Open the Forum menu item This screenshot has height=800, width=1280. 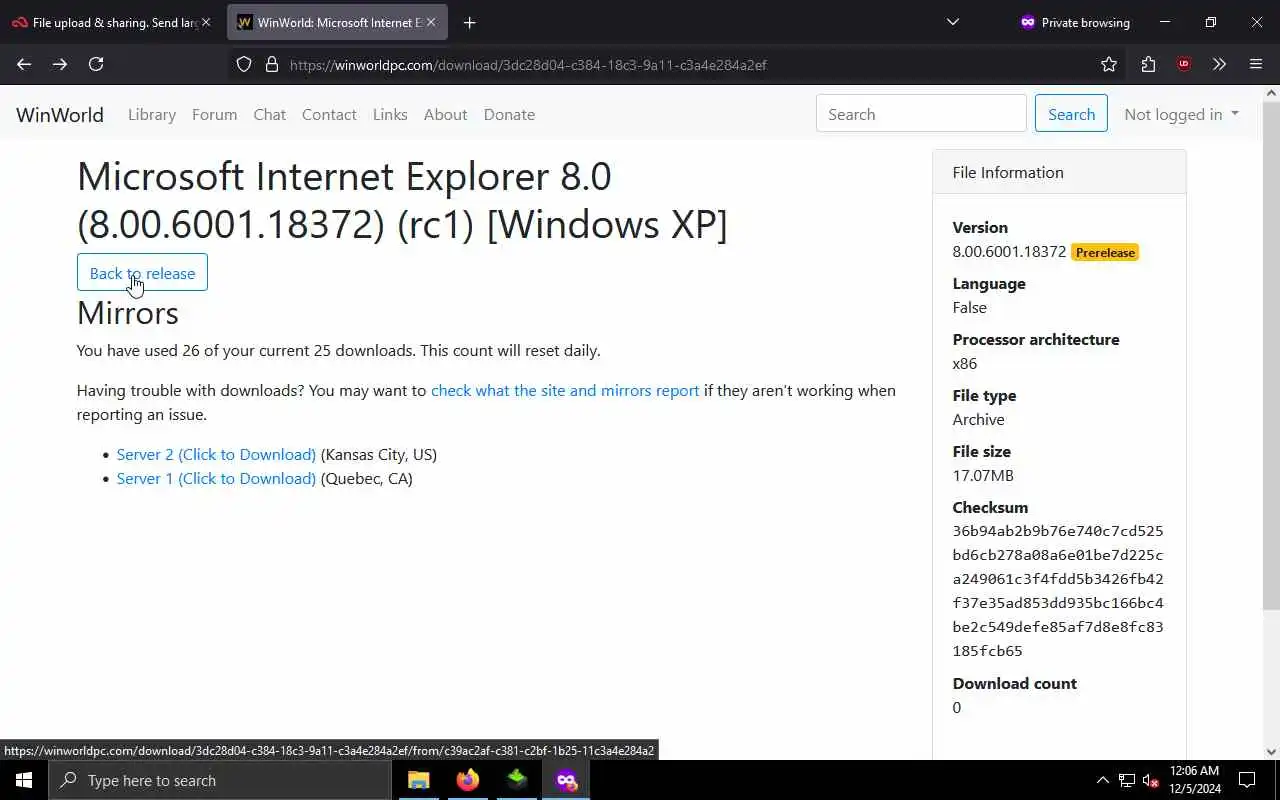[x=214, y=114]
